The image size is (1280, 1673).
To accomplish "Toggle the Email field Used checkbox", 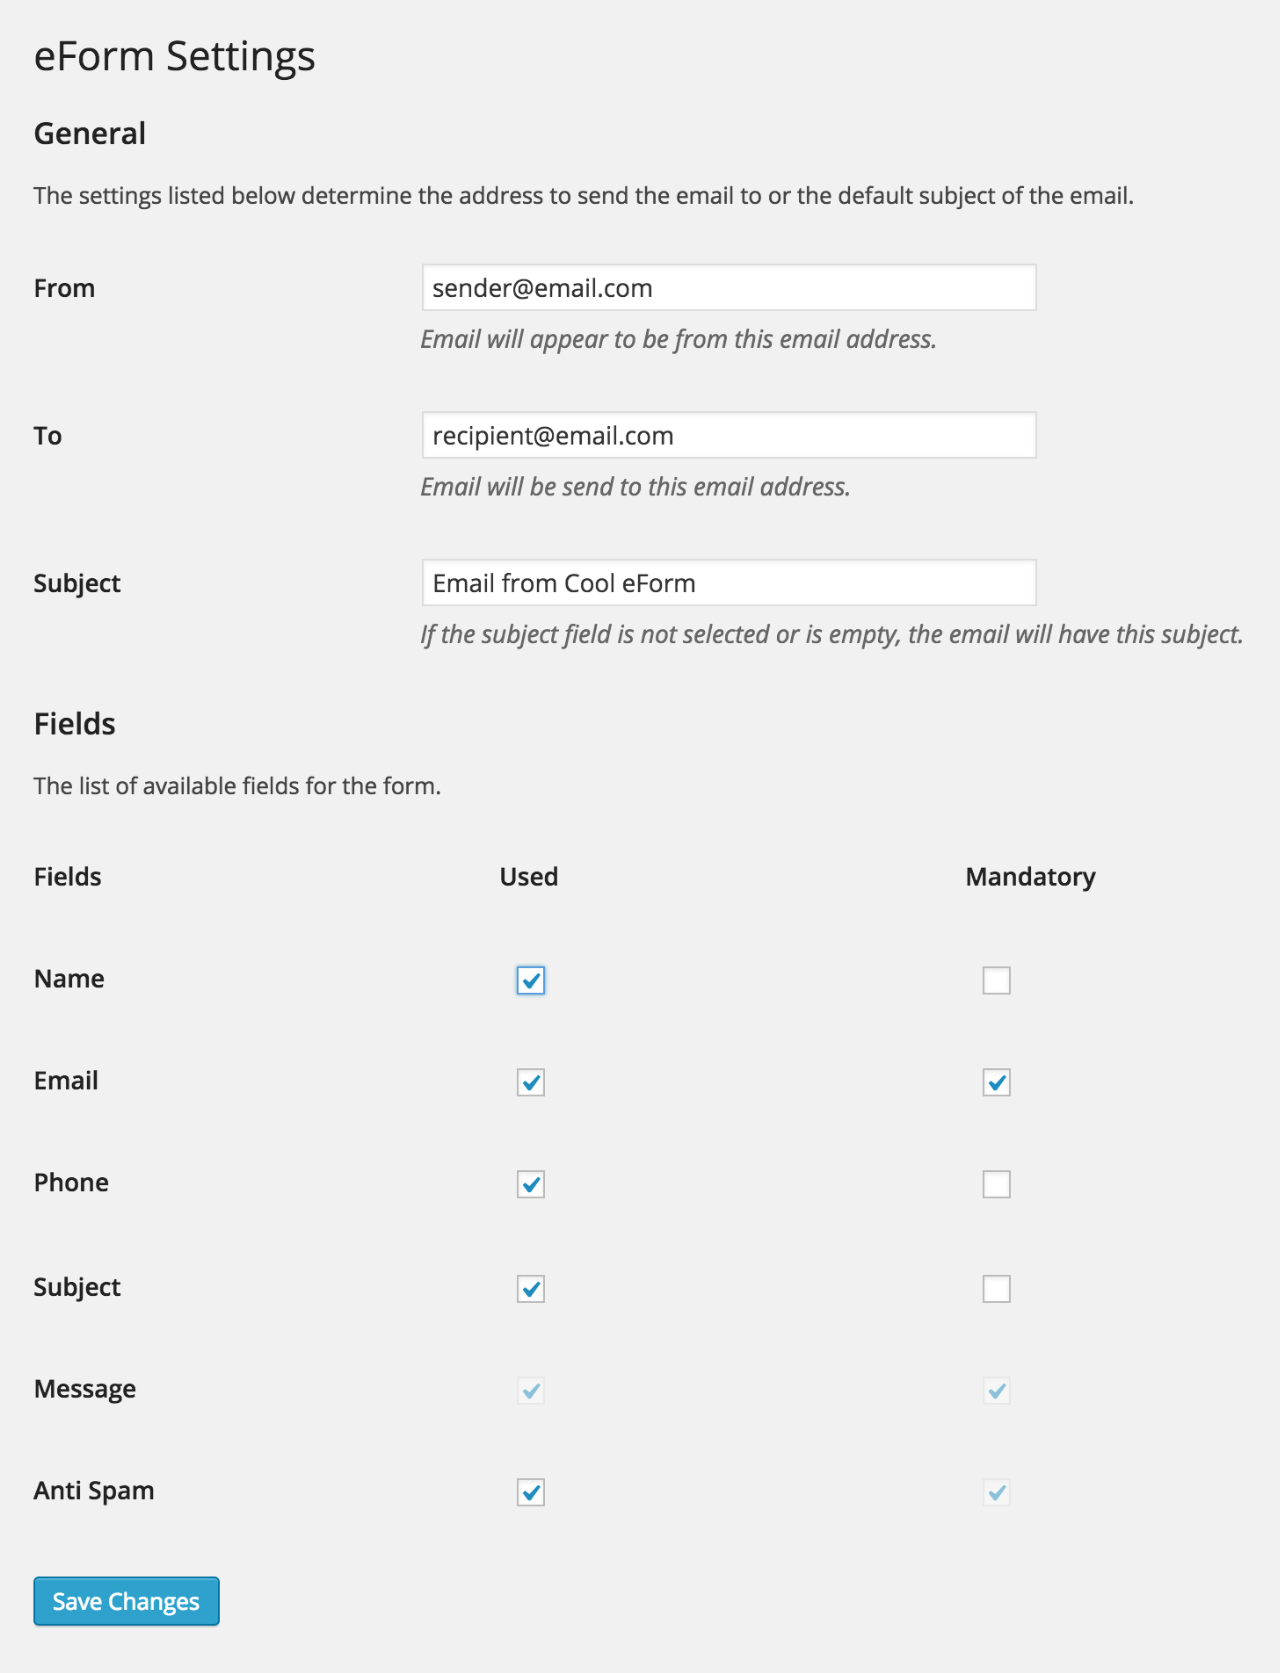I will coord(531,1082).
